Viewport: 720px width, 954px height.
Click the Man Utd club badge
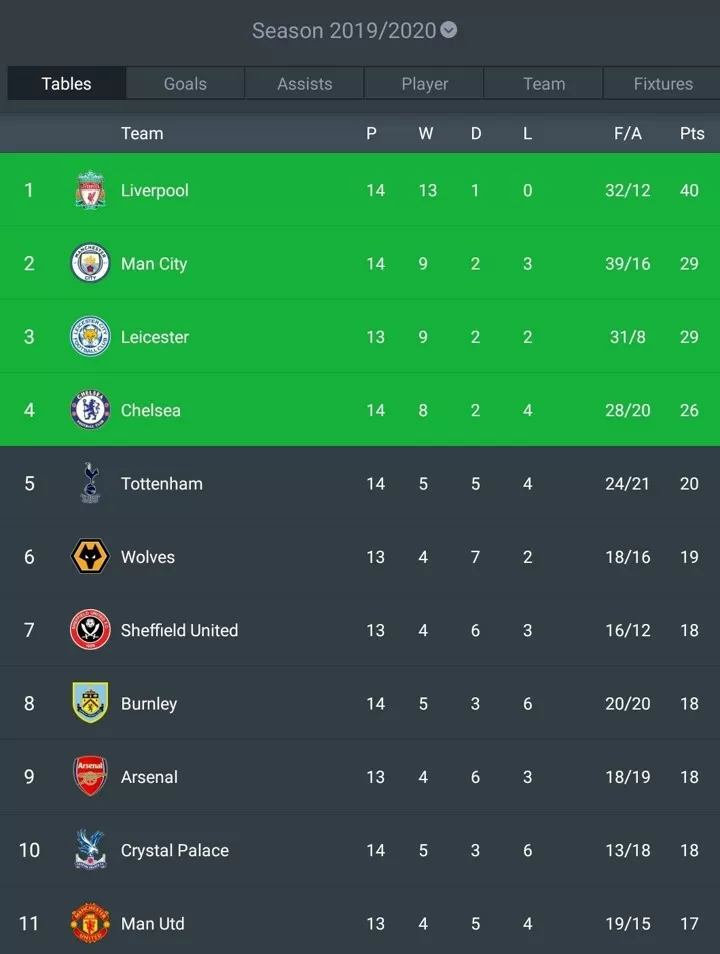tap(90, 923)
